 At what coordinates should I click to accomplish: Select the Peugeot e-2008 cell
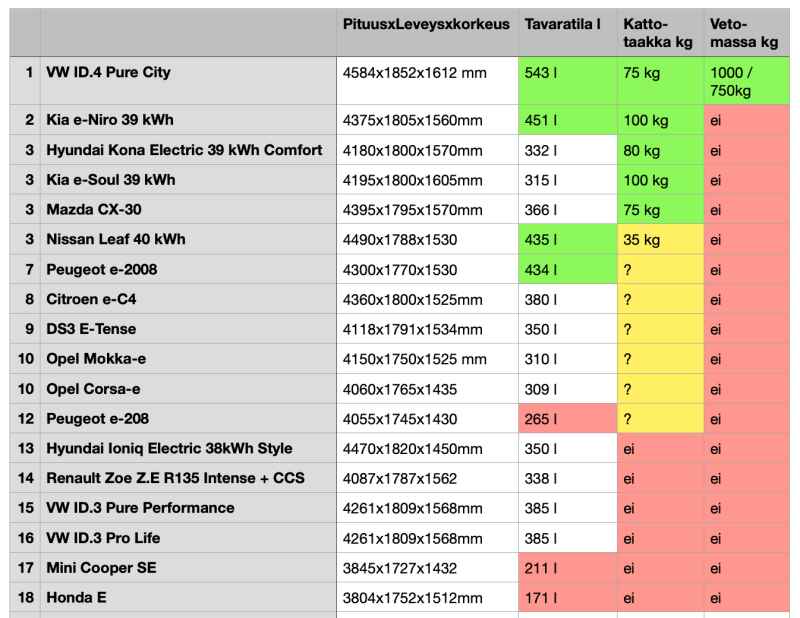pyautogui.click(x=188, y=270)
